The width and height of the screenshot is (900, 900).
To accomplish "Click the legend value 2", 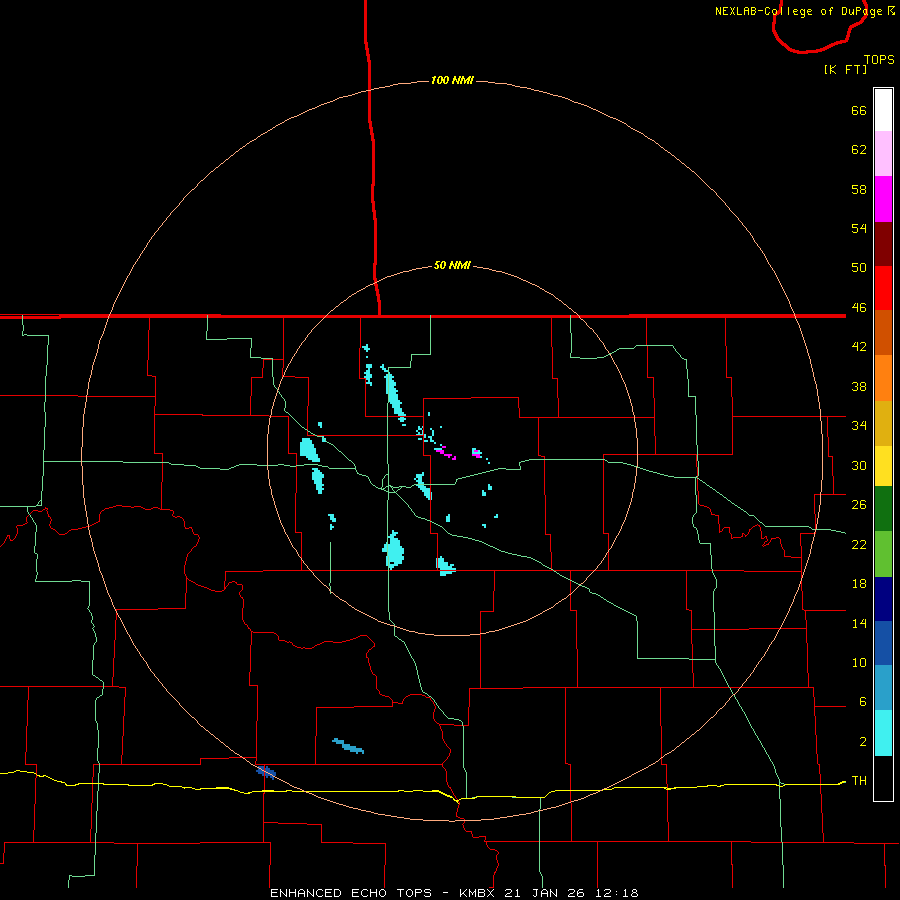I will [863, 741].
